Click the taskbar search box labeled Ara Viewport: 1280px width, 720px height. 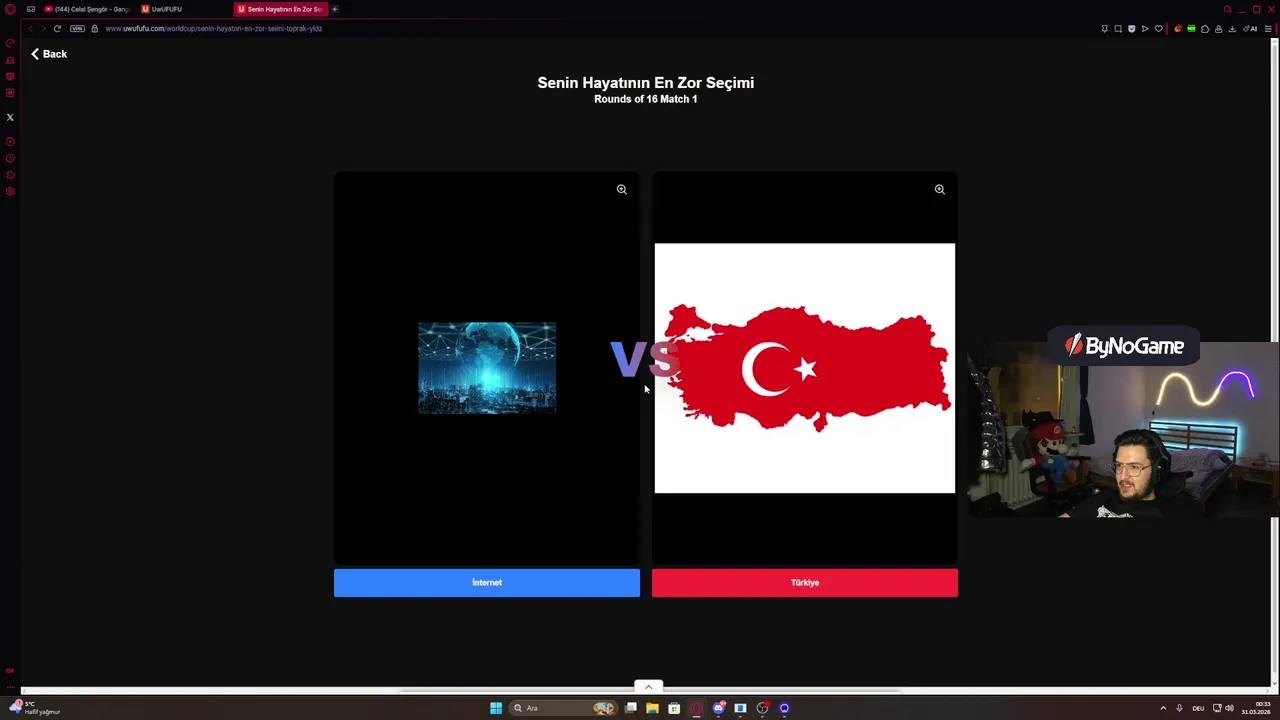(563, 708)
